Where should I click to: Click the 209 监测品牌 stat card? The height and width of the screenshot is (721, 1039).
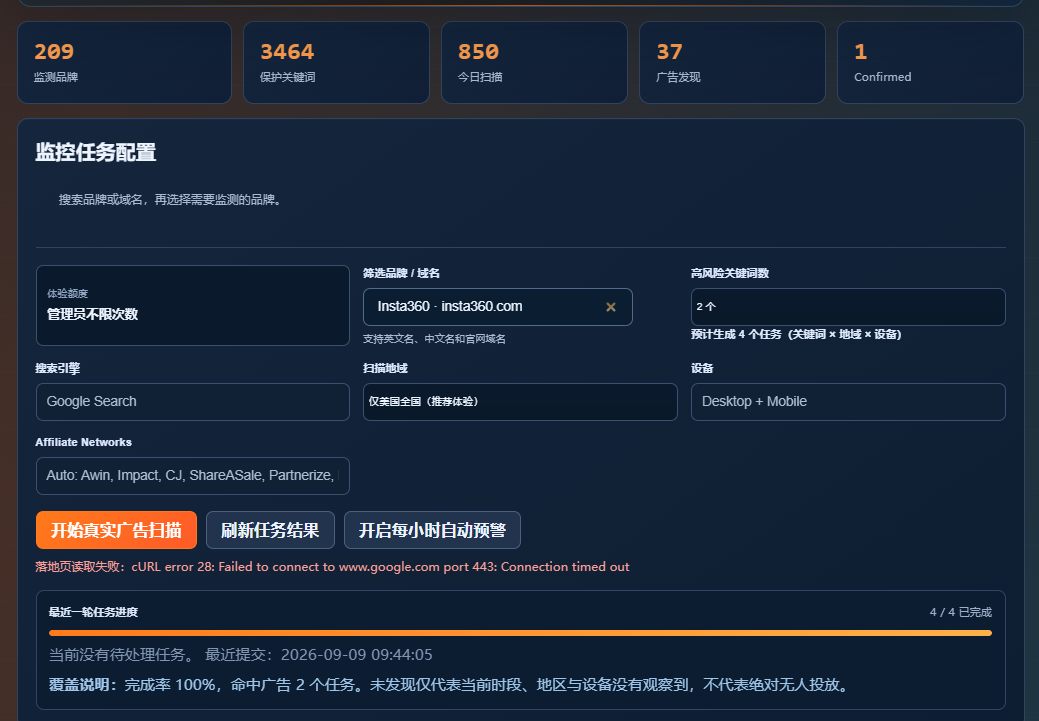125,62
